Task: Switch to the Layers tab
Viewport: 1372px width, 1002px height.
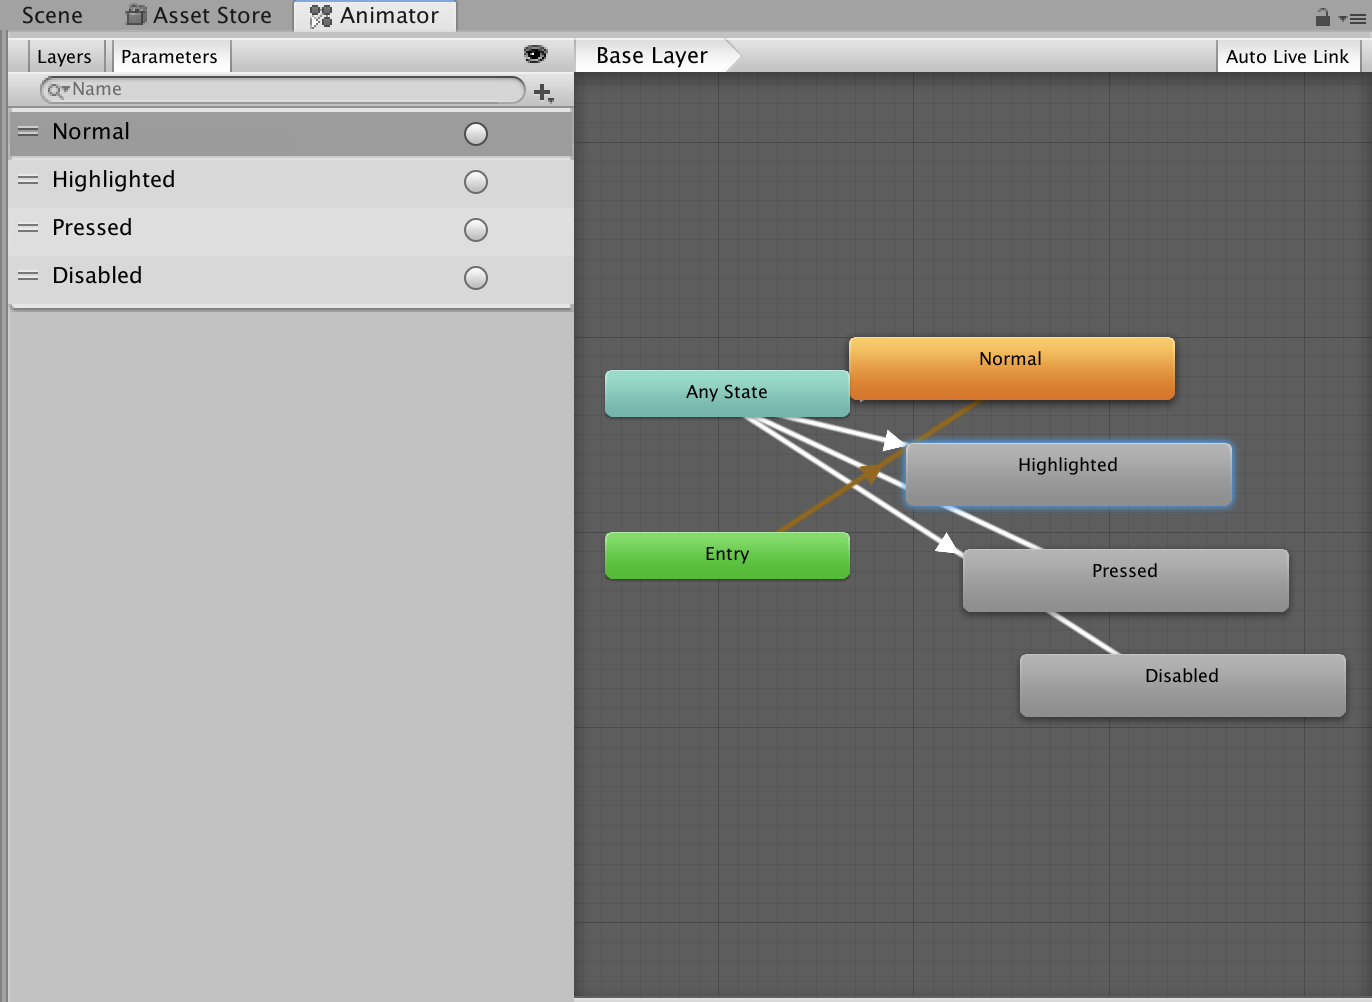Action: pos(65,56)
